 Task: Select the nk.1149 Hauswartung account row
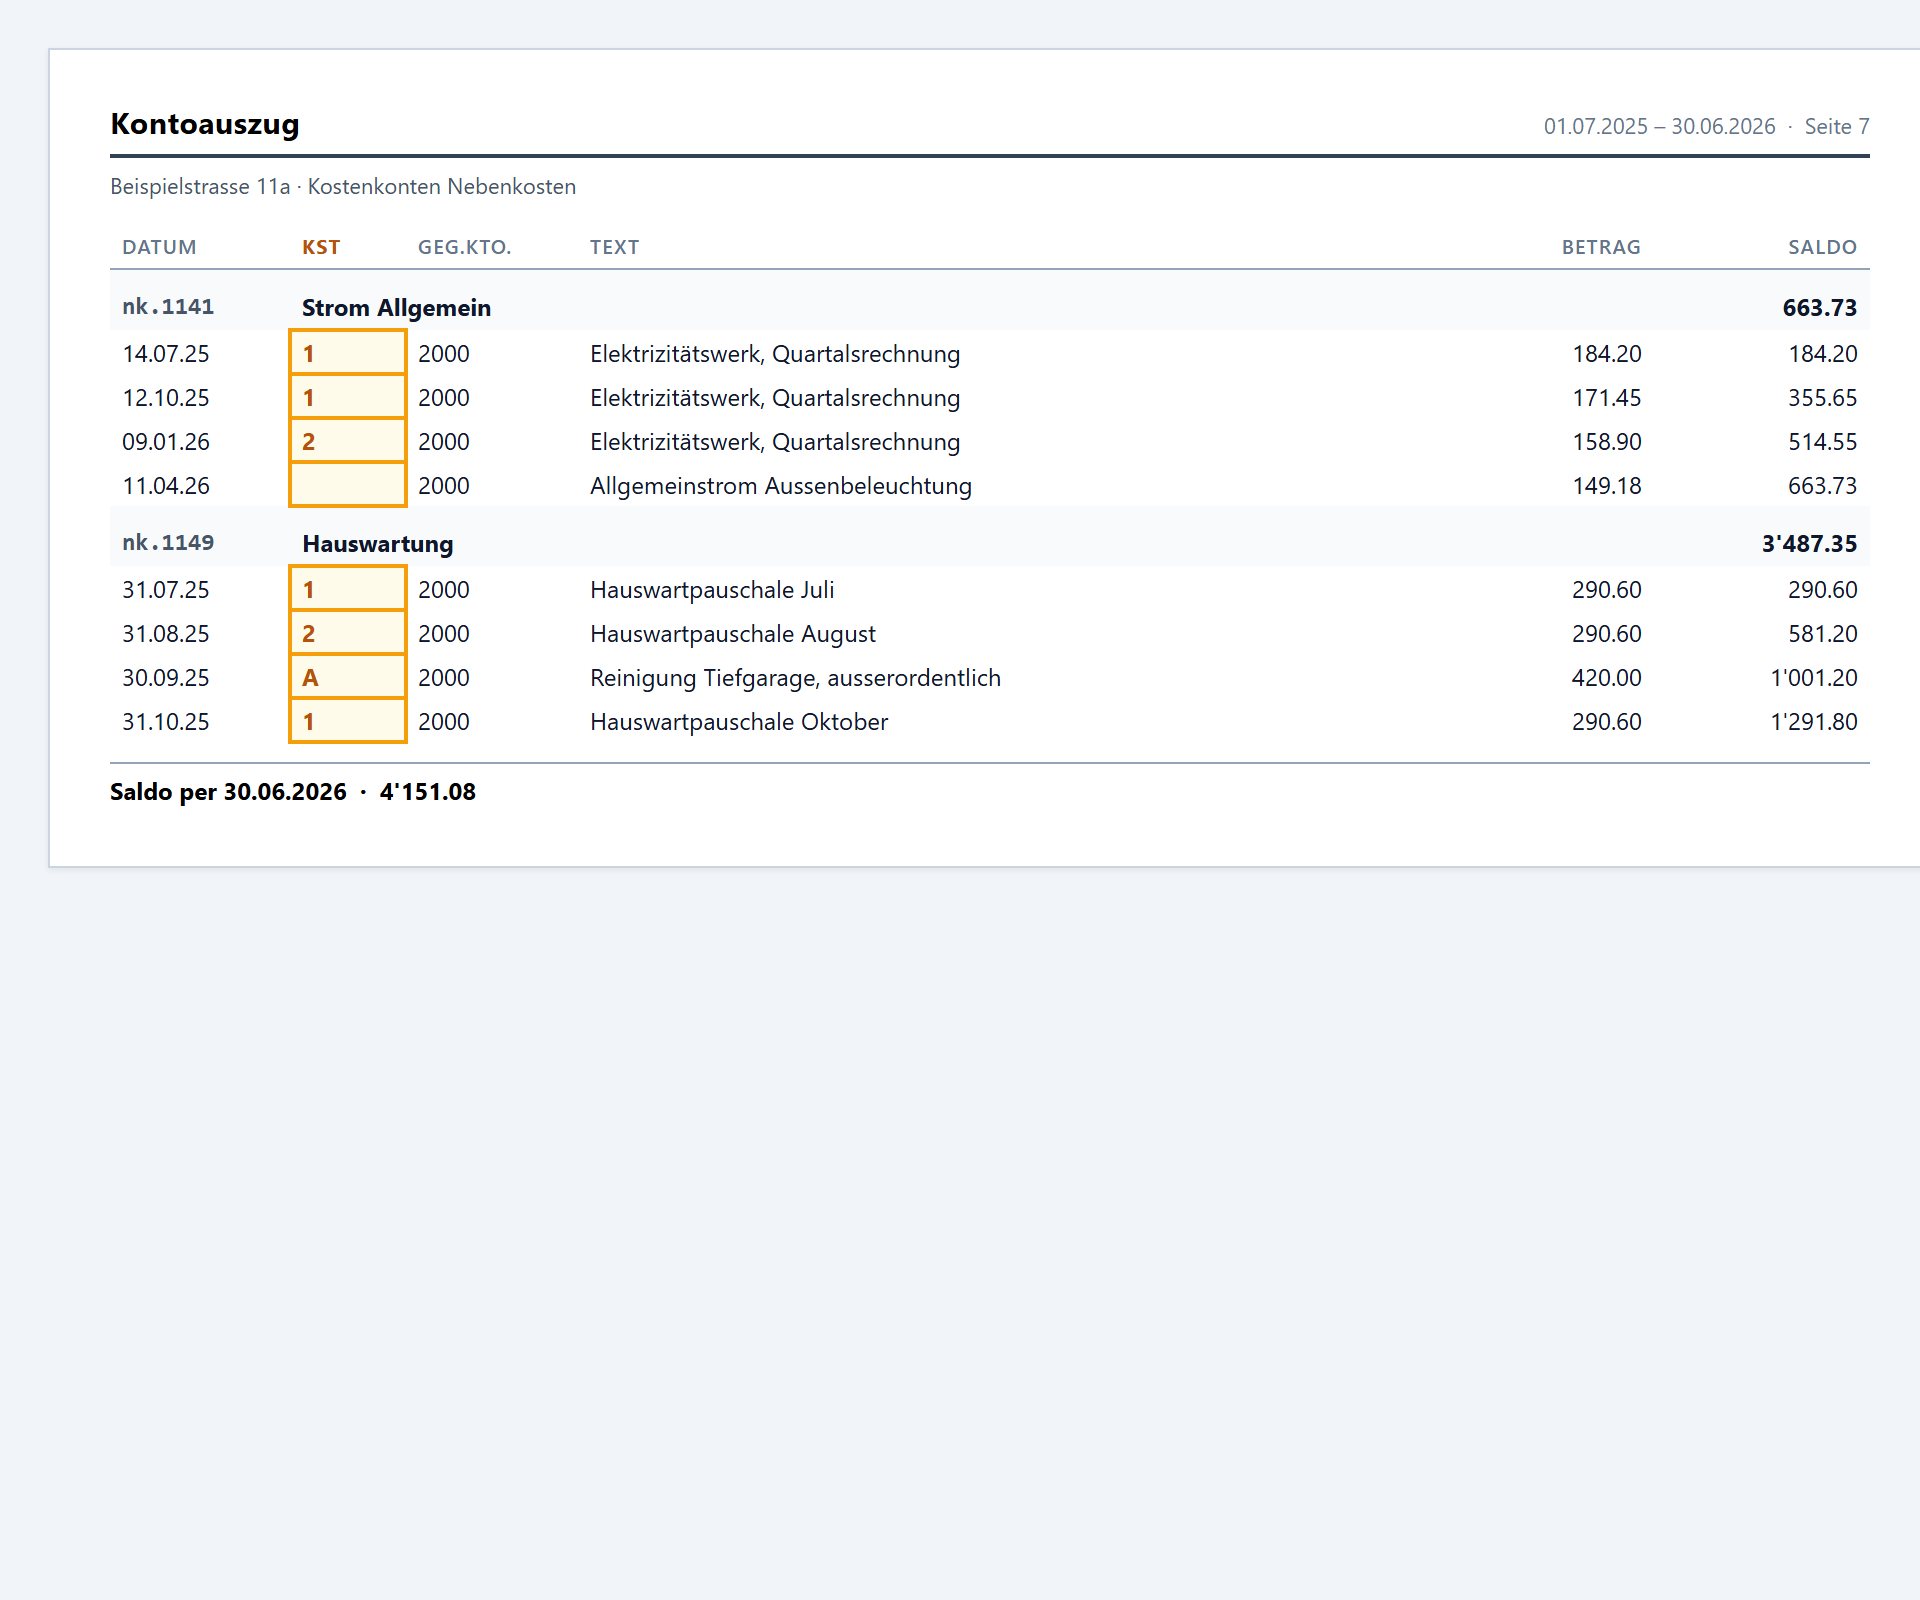[x=990, y=543]
